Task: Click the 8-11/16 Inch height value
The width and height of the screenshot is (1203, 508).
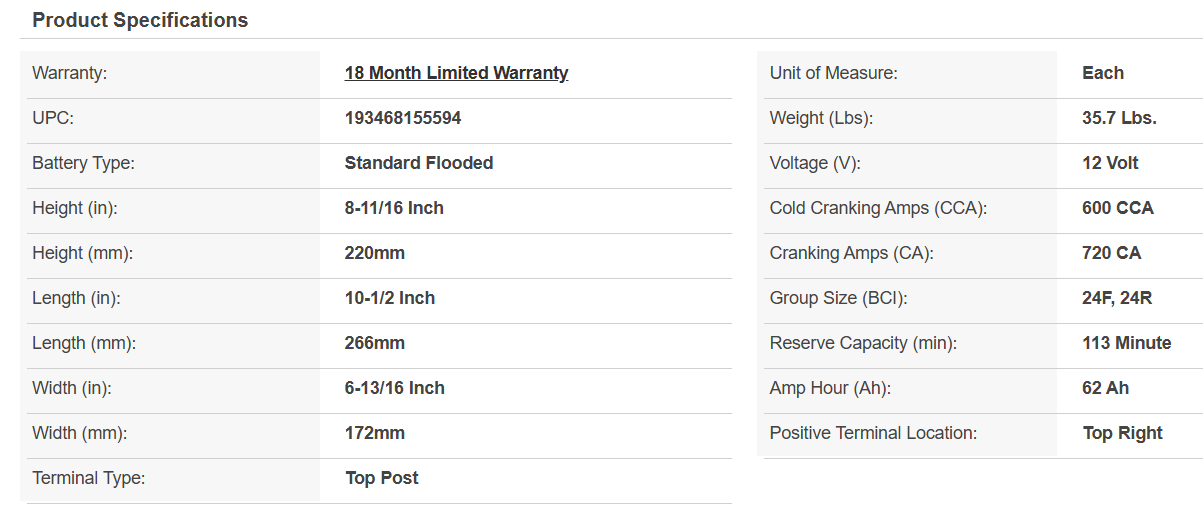Action: (394, 208)
